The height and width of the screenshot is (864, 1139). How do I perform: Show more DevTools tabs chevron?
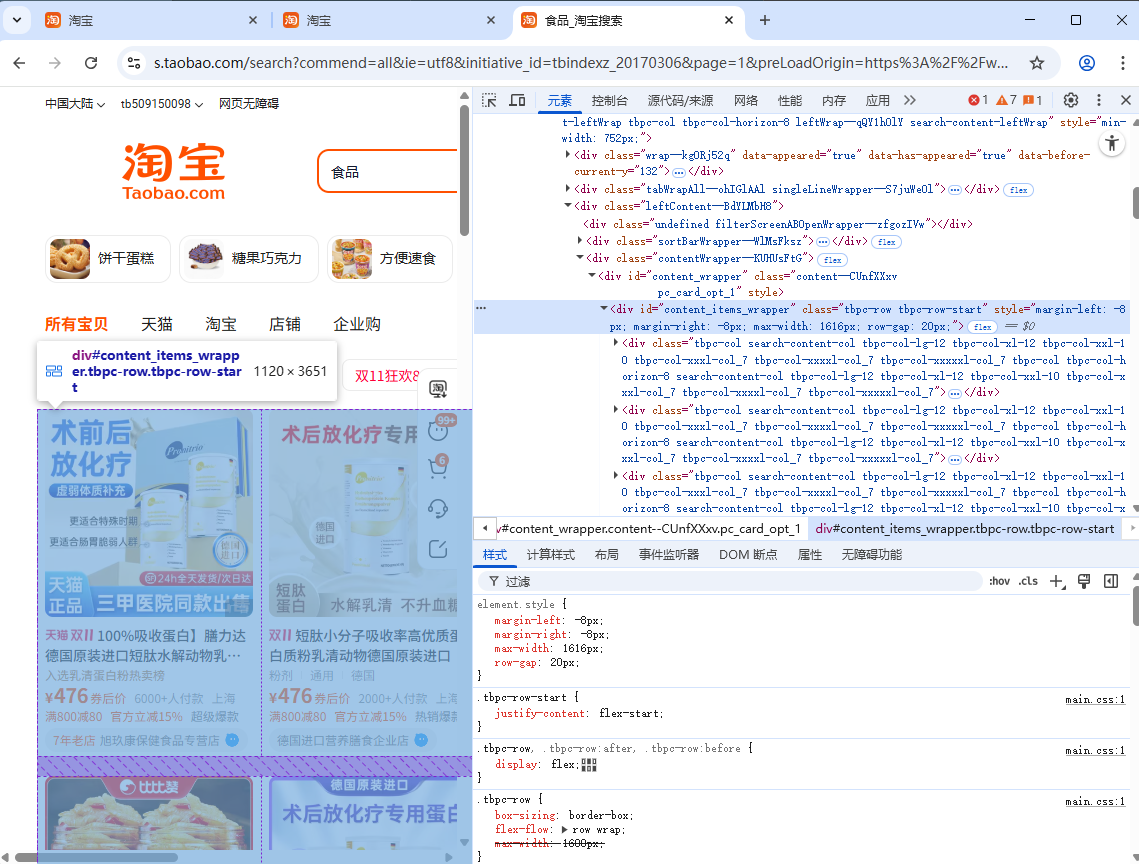[909, 100]
